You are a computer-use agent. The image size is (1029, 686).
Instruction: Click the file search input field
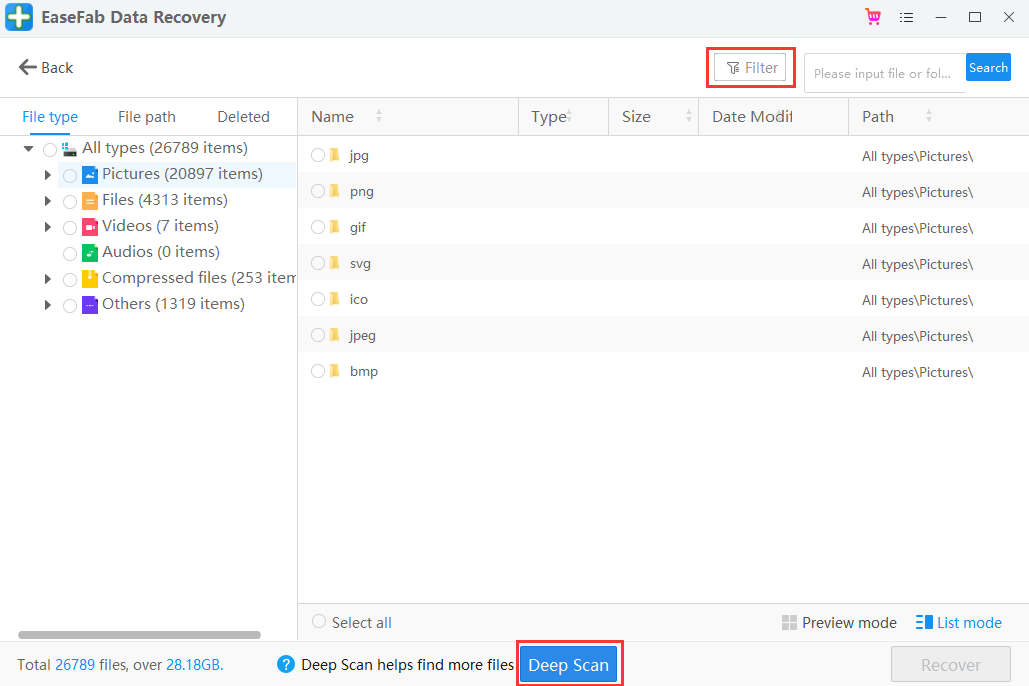coord(884,73)
